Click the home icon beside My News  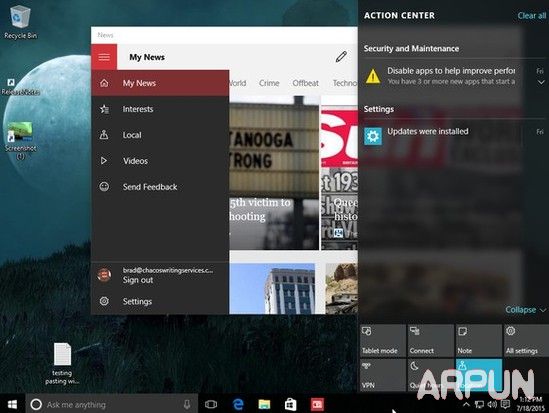104,83
